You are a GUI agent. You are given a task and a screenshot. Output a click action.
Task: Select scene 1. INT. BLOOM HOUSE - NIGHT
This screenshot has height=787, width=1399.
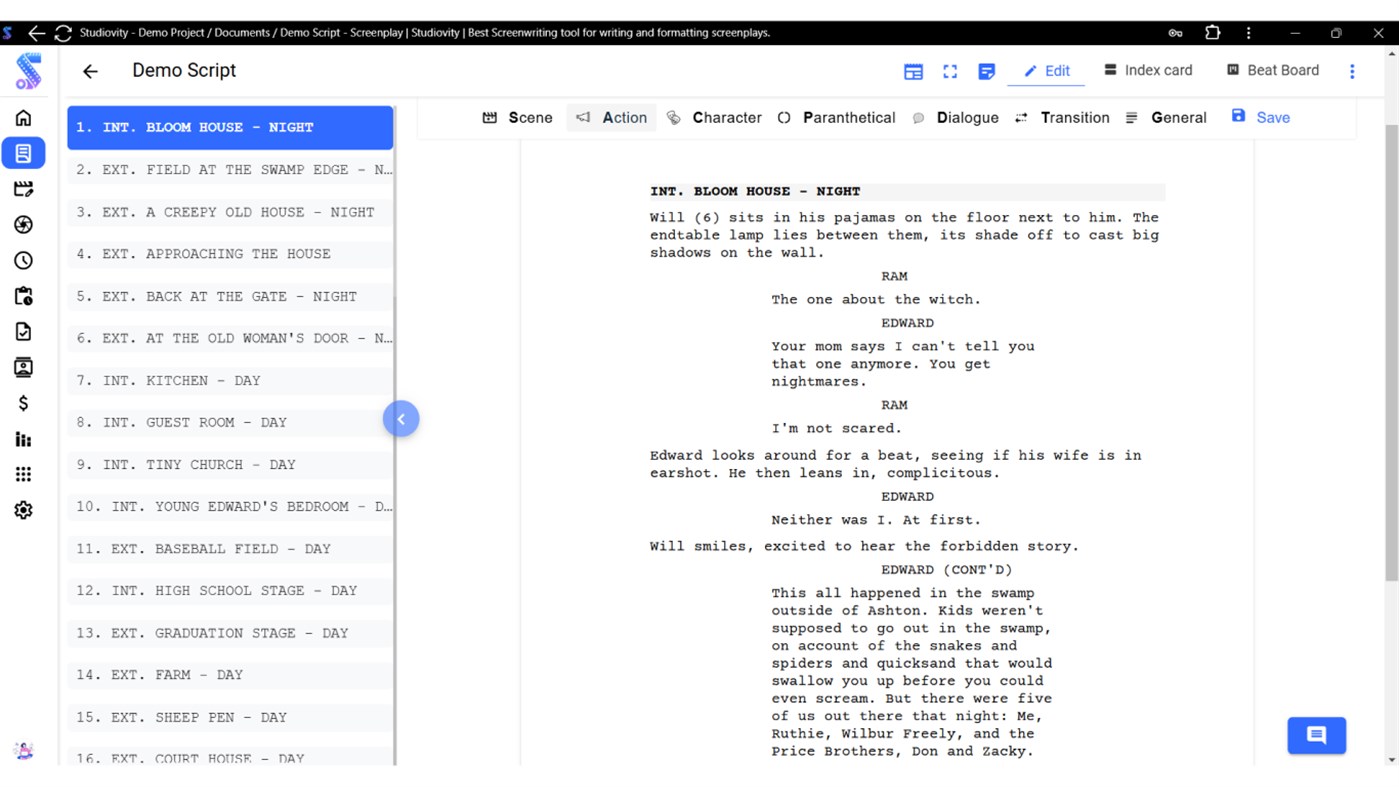(230, 128)
